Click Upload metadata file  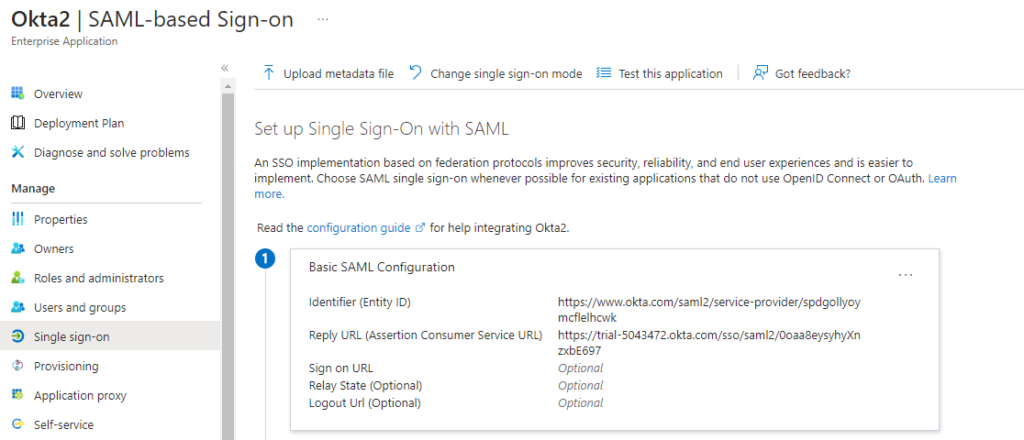[328, 74]
